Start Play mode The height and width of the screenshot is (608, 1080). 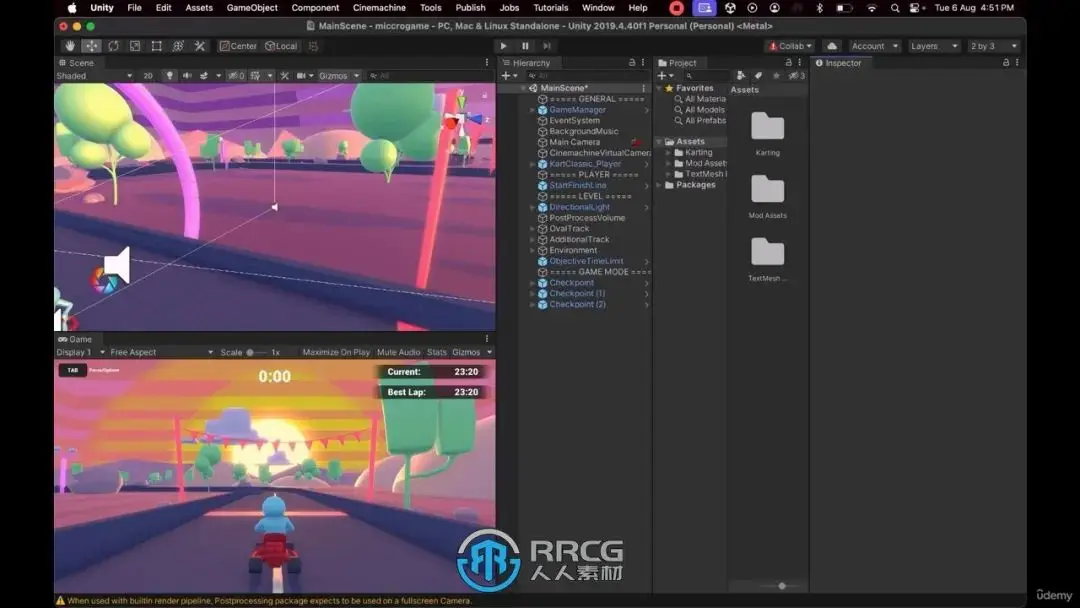pos(503,46)
